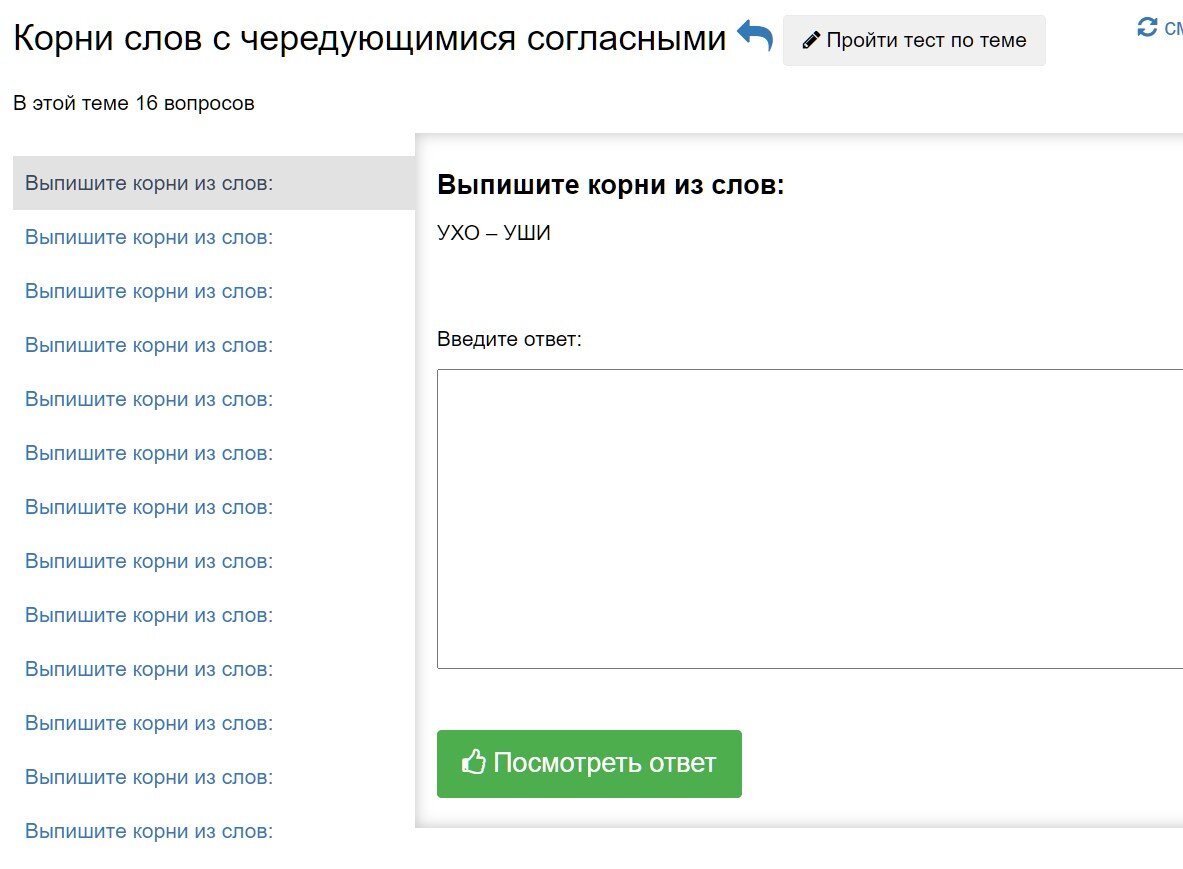Click the blue back arrow icon
The width and height of the screenshot is (1183, 869).
click(757, 35)
